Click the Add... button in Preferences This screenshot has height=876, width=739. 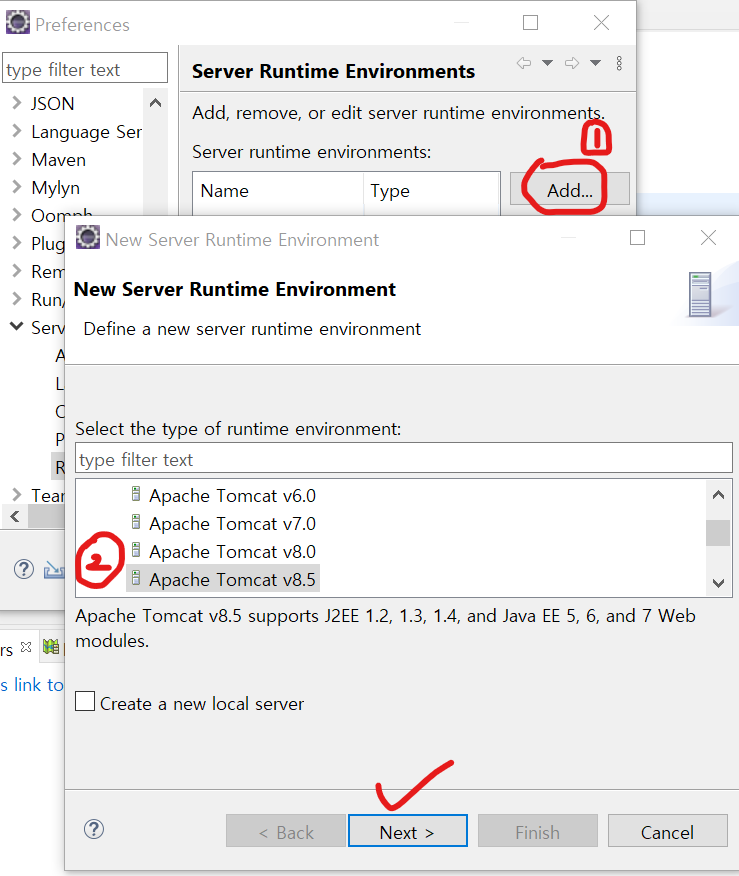(x=570, y=189)
